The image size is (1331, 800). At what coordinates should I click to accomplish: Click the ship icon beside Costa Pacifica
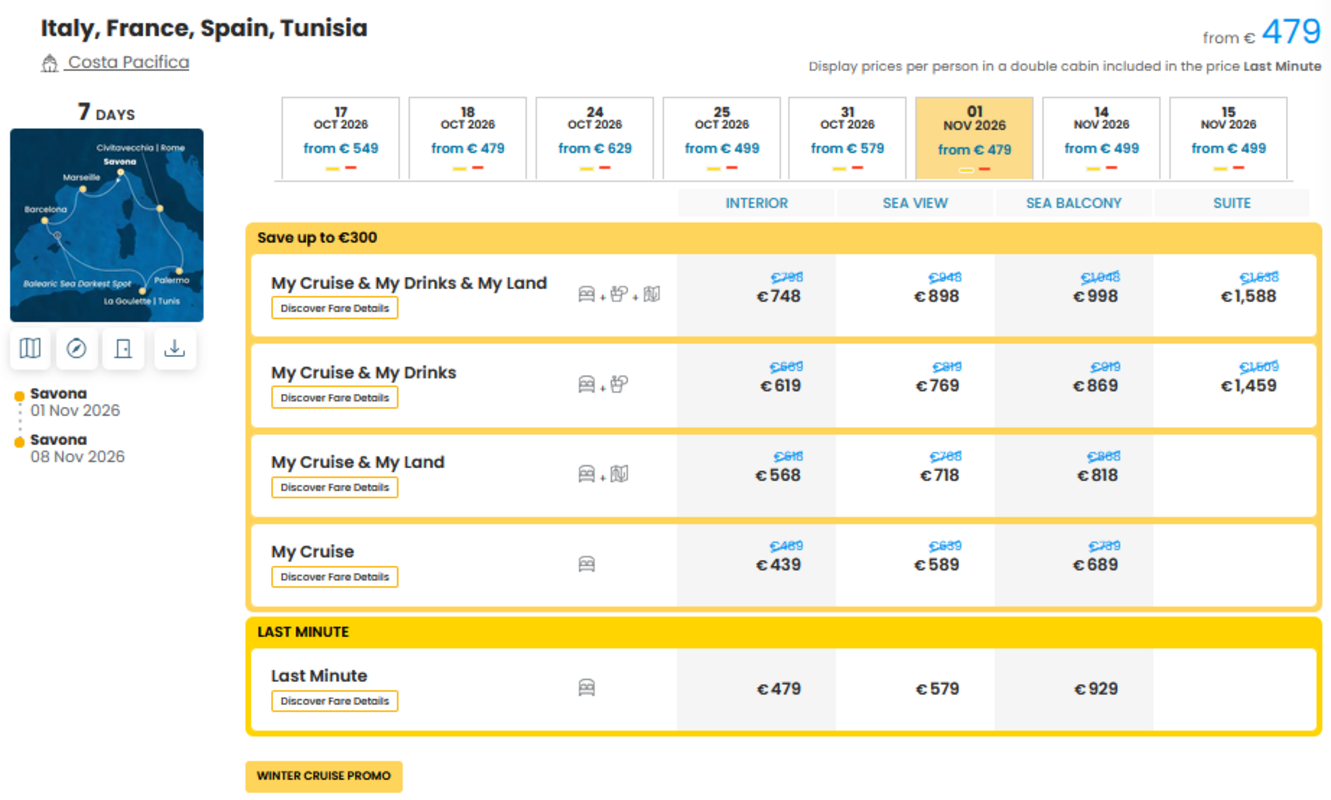point(49,64)
